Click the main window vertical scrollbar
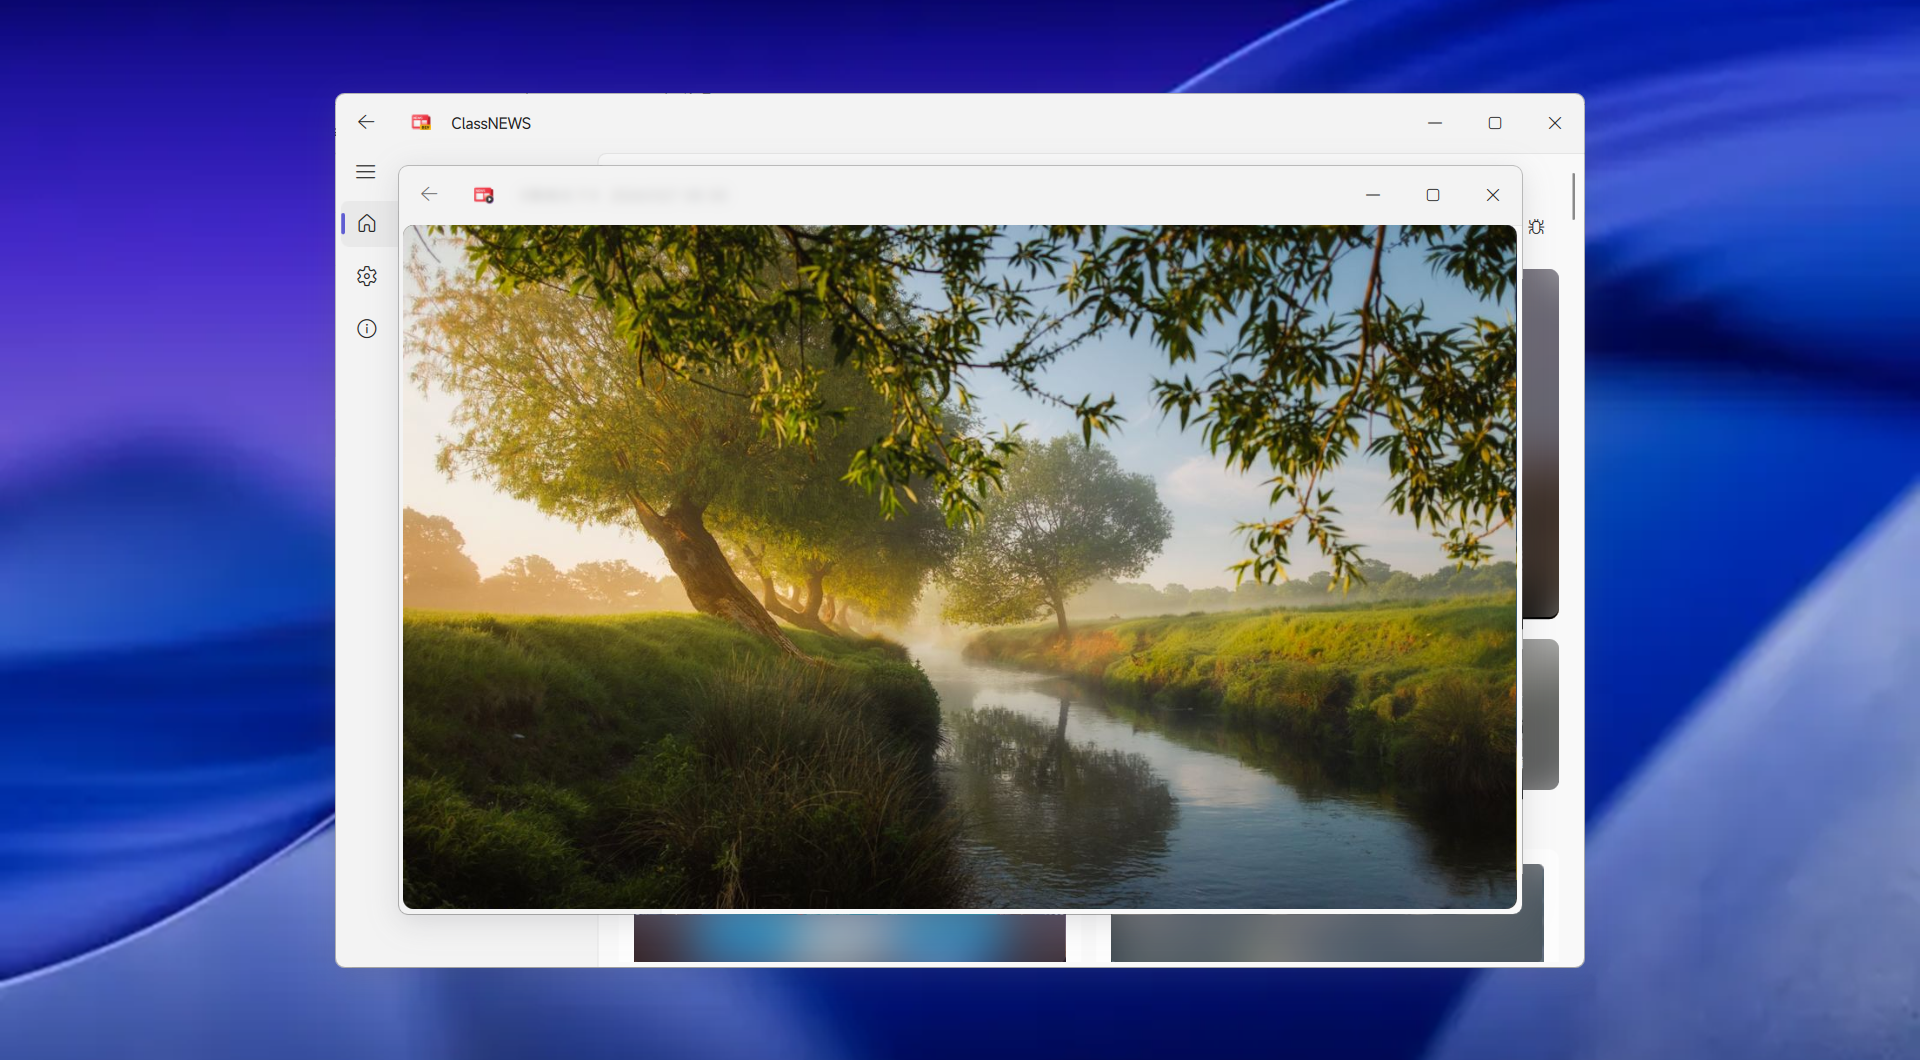The image size is (1920, 1060). click(x=1573, y=196)
